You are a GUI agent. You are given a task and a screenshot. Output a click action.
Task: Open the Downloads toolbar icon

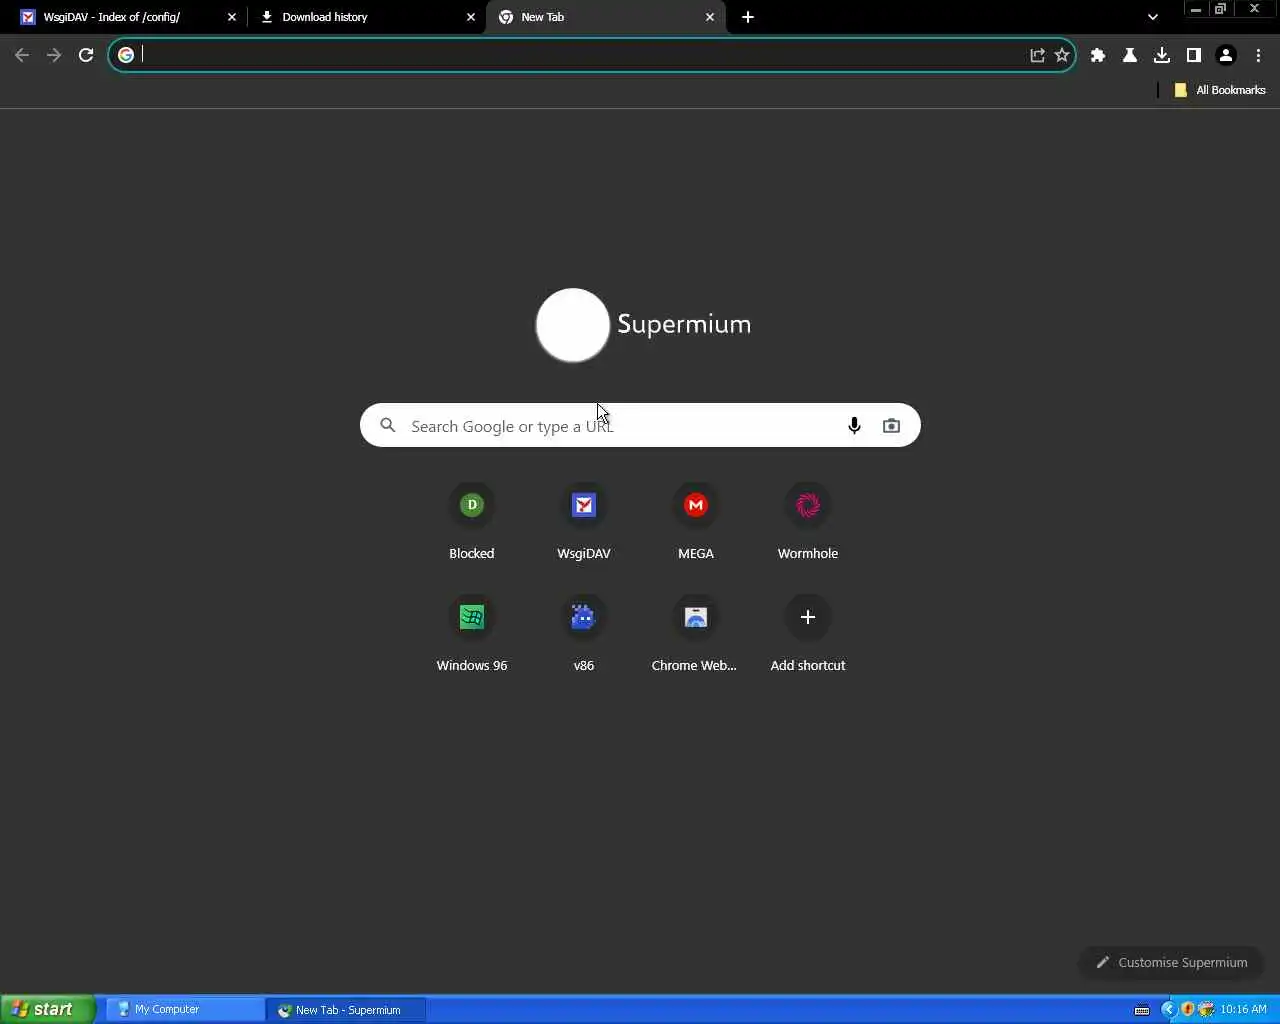click(1162, 55)
